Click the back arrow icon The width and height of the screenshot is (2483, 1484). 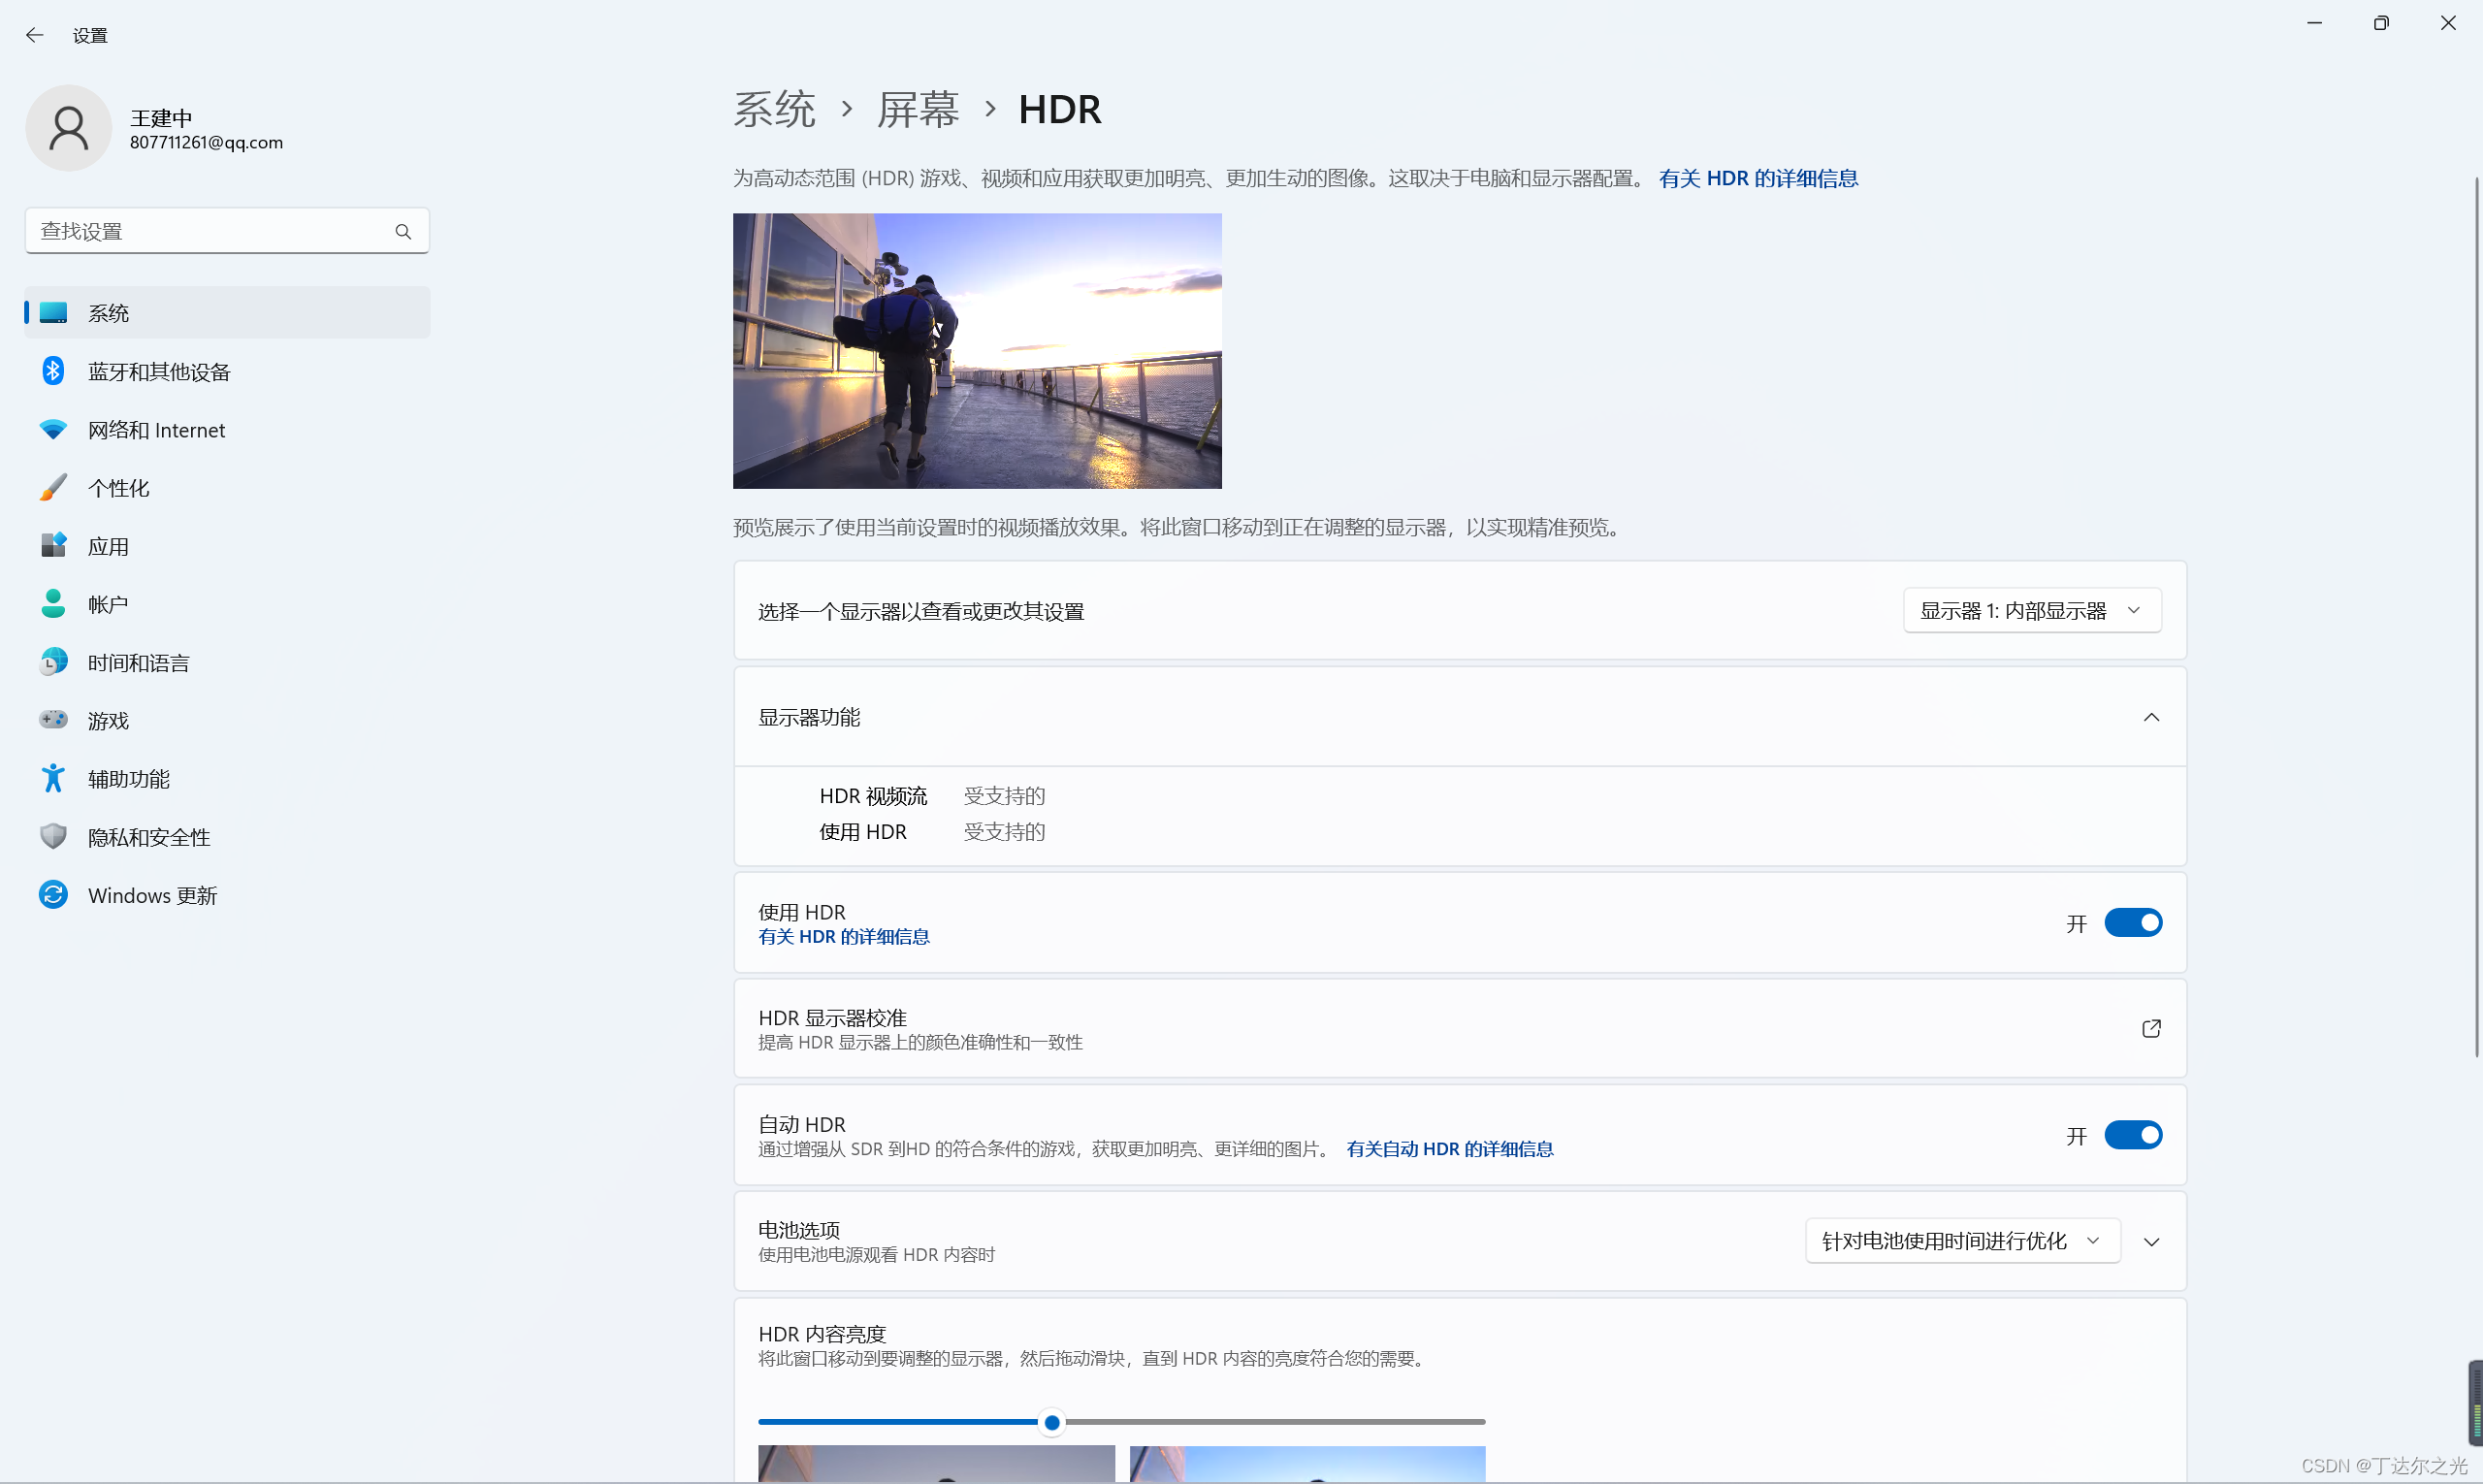coord(35,35)
